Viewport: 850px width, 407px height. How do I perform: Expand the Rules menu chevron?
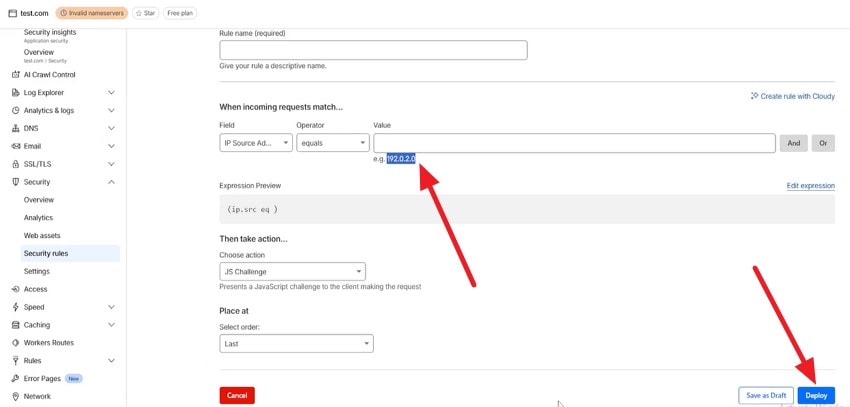(111, 361)
